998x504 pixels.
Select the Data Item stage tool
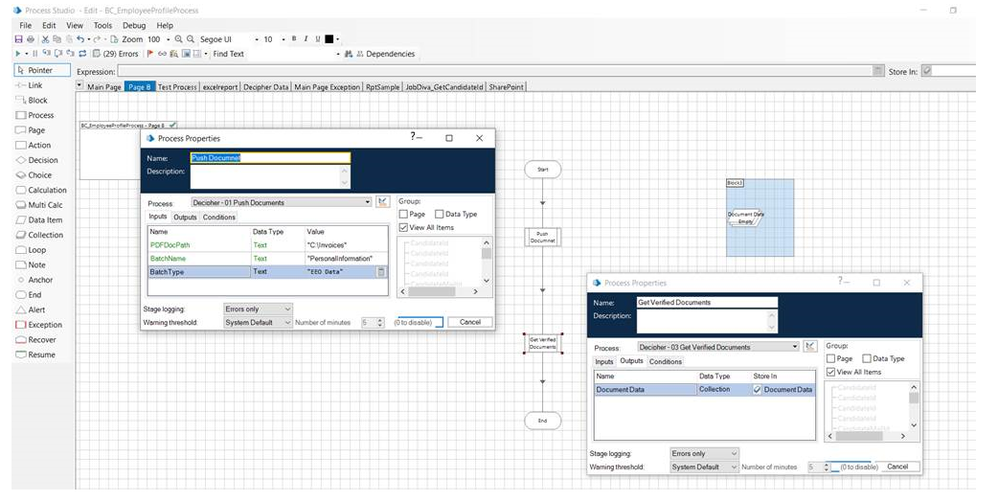45,220
